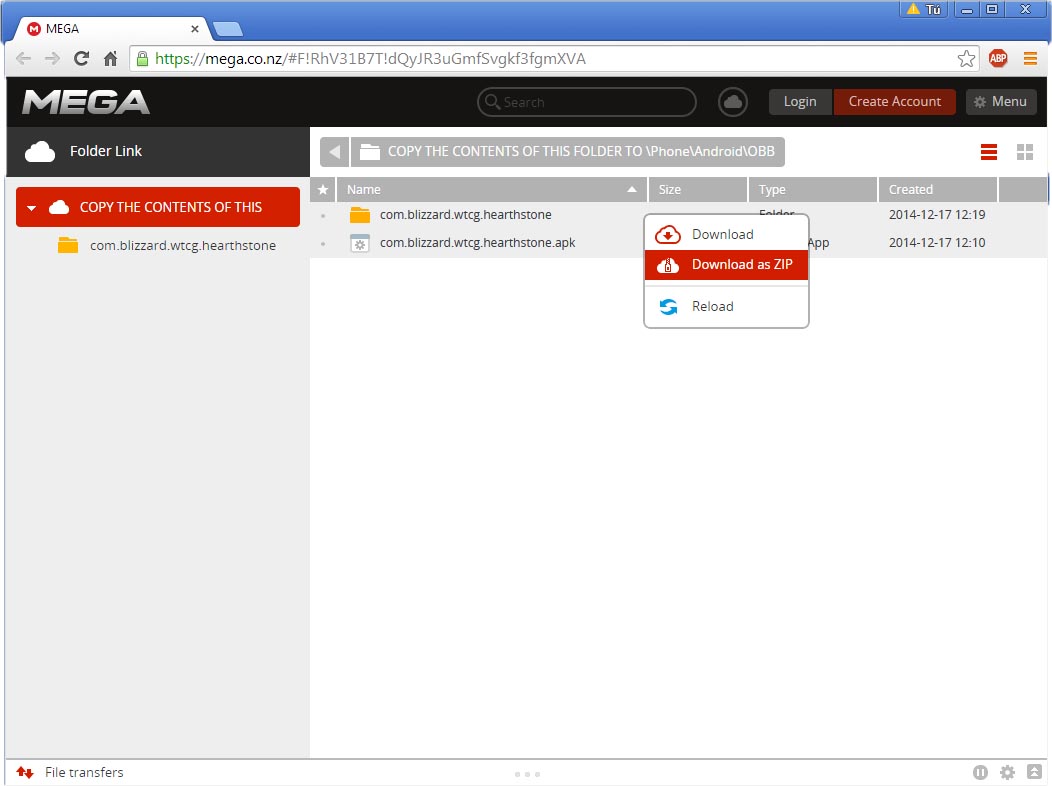Pause transfers with the bottom pause icon
This screenshot has width=1052, height=786.
pos(980,773)
